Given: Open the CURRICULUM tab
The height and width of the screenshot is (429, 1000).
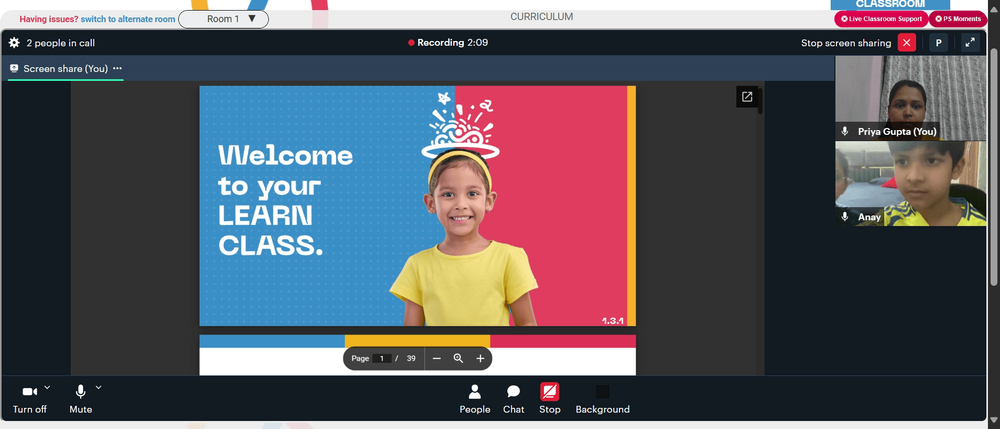Looking at the screenshot, I should pos(541,17).
